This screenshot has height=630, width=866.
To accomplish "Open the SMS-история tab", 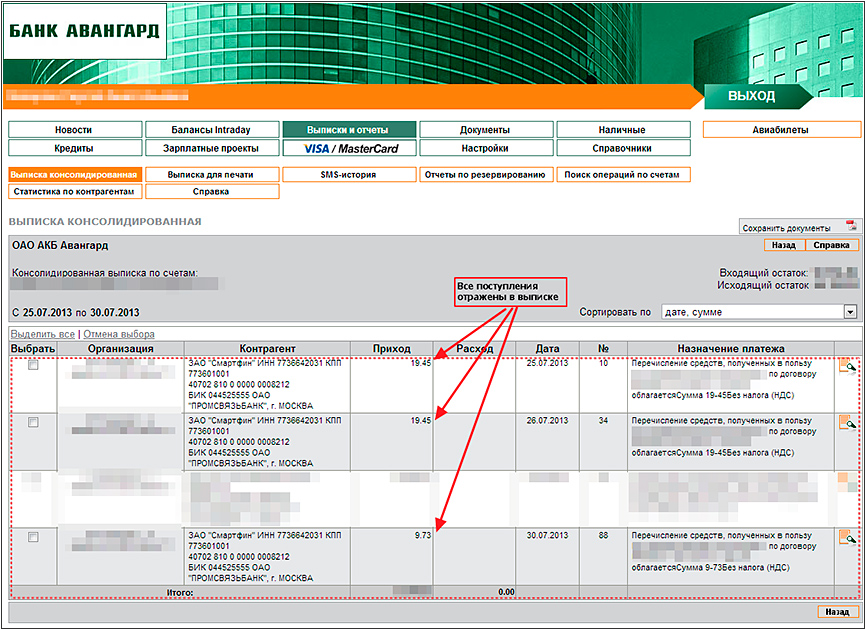I will 349,174.
